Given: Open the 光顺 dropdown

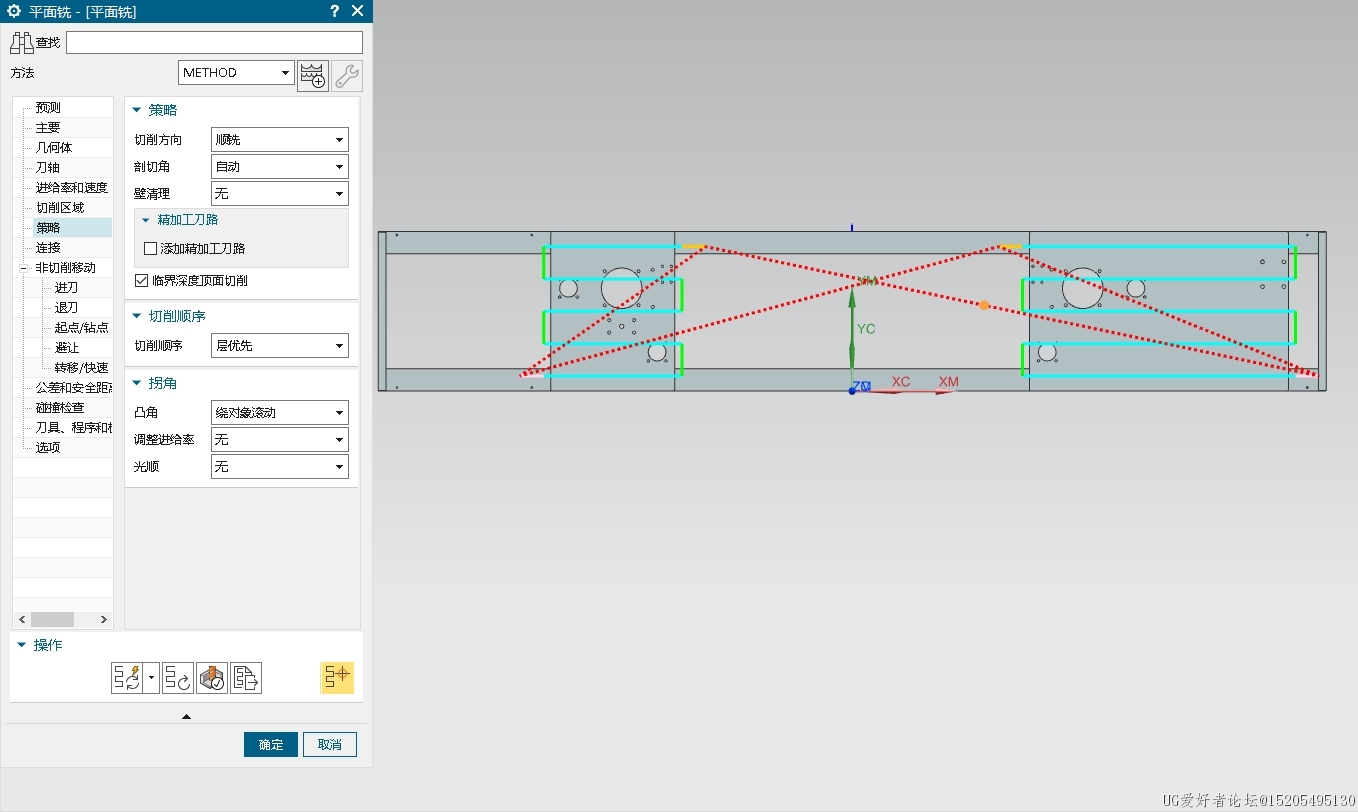Looking at the screenshot, I should (280, 467).
